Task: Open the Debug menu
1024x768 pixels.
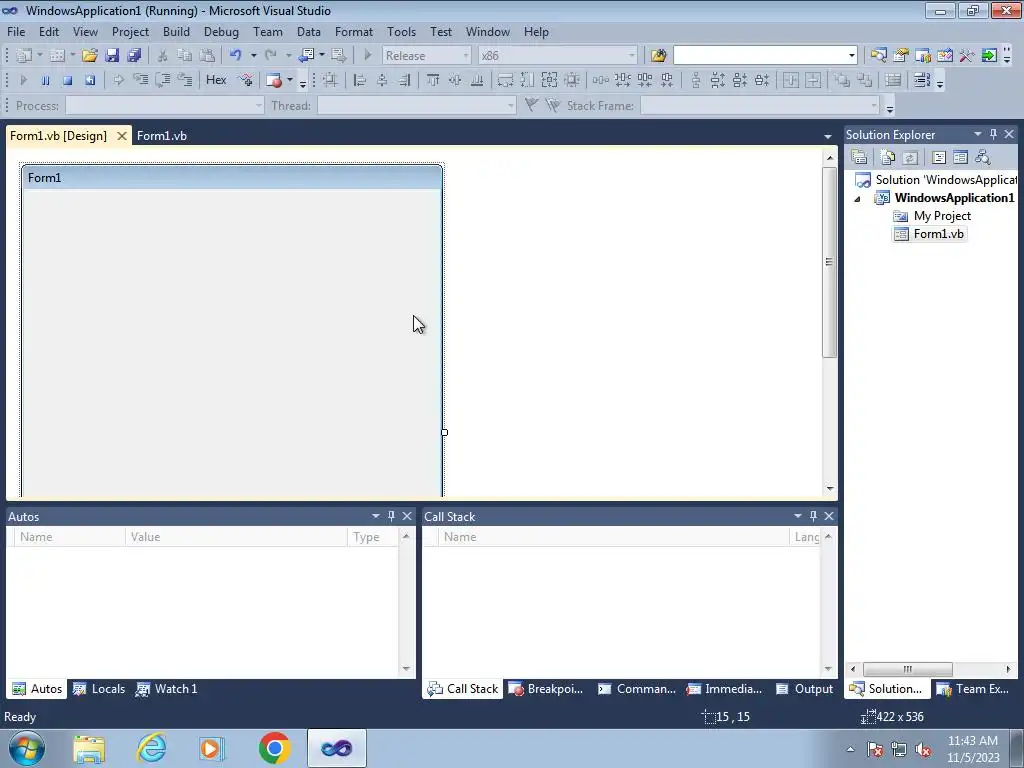Action: 221,31
